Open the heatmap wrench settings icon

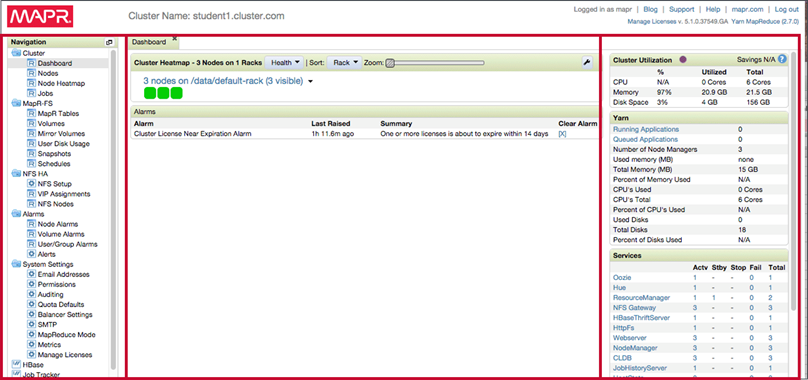pos(586,62)
